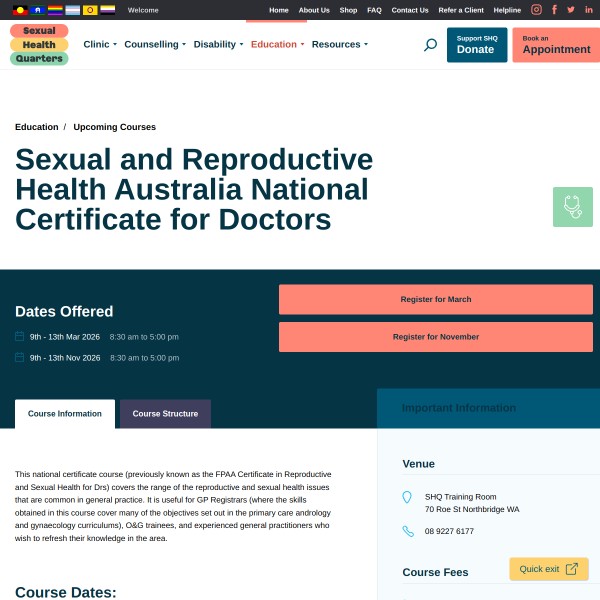Click the LinkedIn icon
600x600 pixels.
click(x=589, y=10)
